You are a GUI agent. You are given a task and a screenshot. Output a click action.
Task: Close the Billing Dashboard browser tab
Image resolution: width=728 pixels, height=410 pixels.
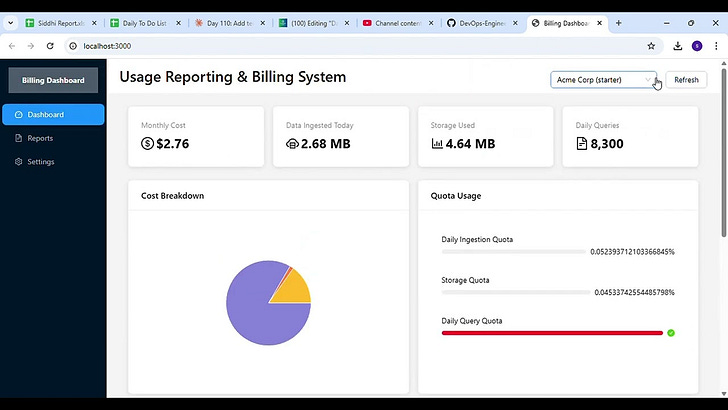click(x=599, y=23)
